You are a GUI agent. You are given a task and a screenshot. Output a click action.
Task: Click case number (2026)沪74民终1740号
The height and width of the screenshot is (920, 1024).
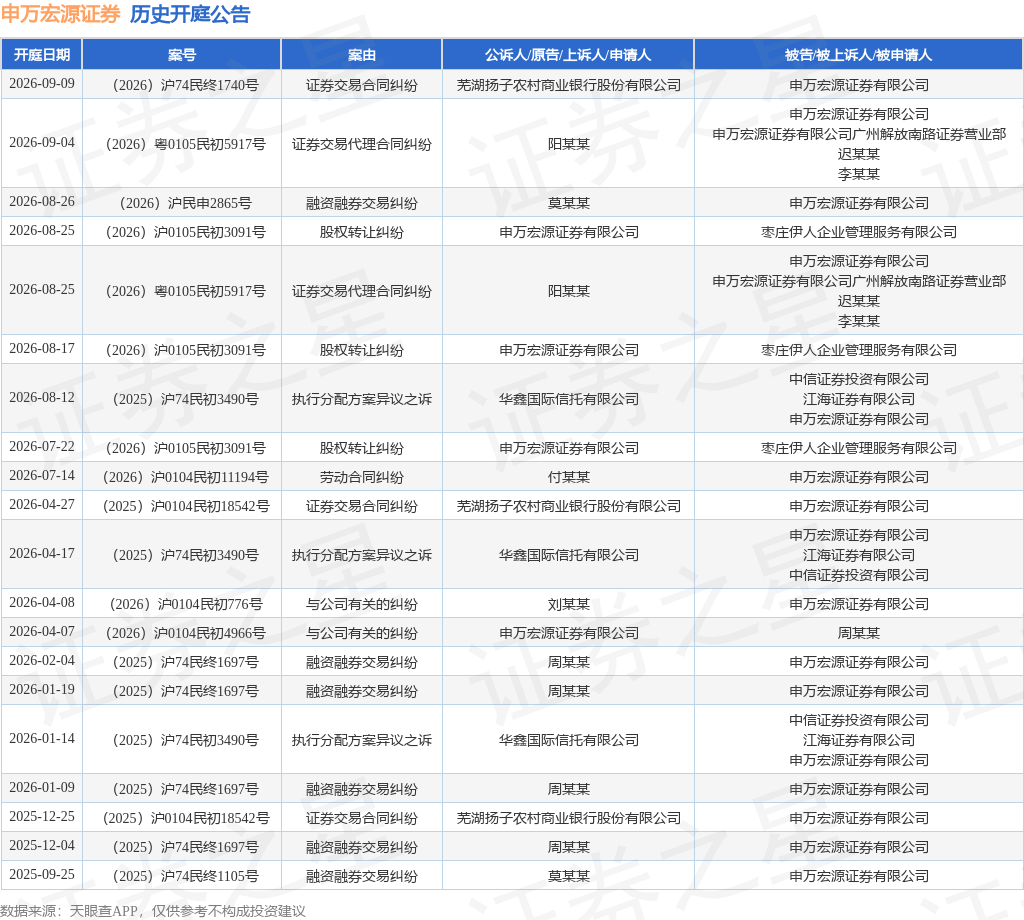tap(185, 85)
